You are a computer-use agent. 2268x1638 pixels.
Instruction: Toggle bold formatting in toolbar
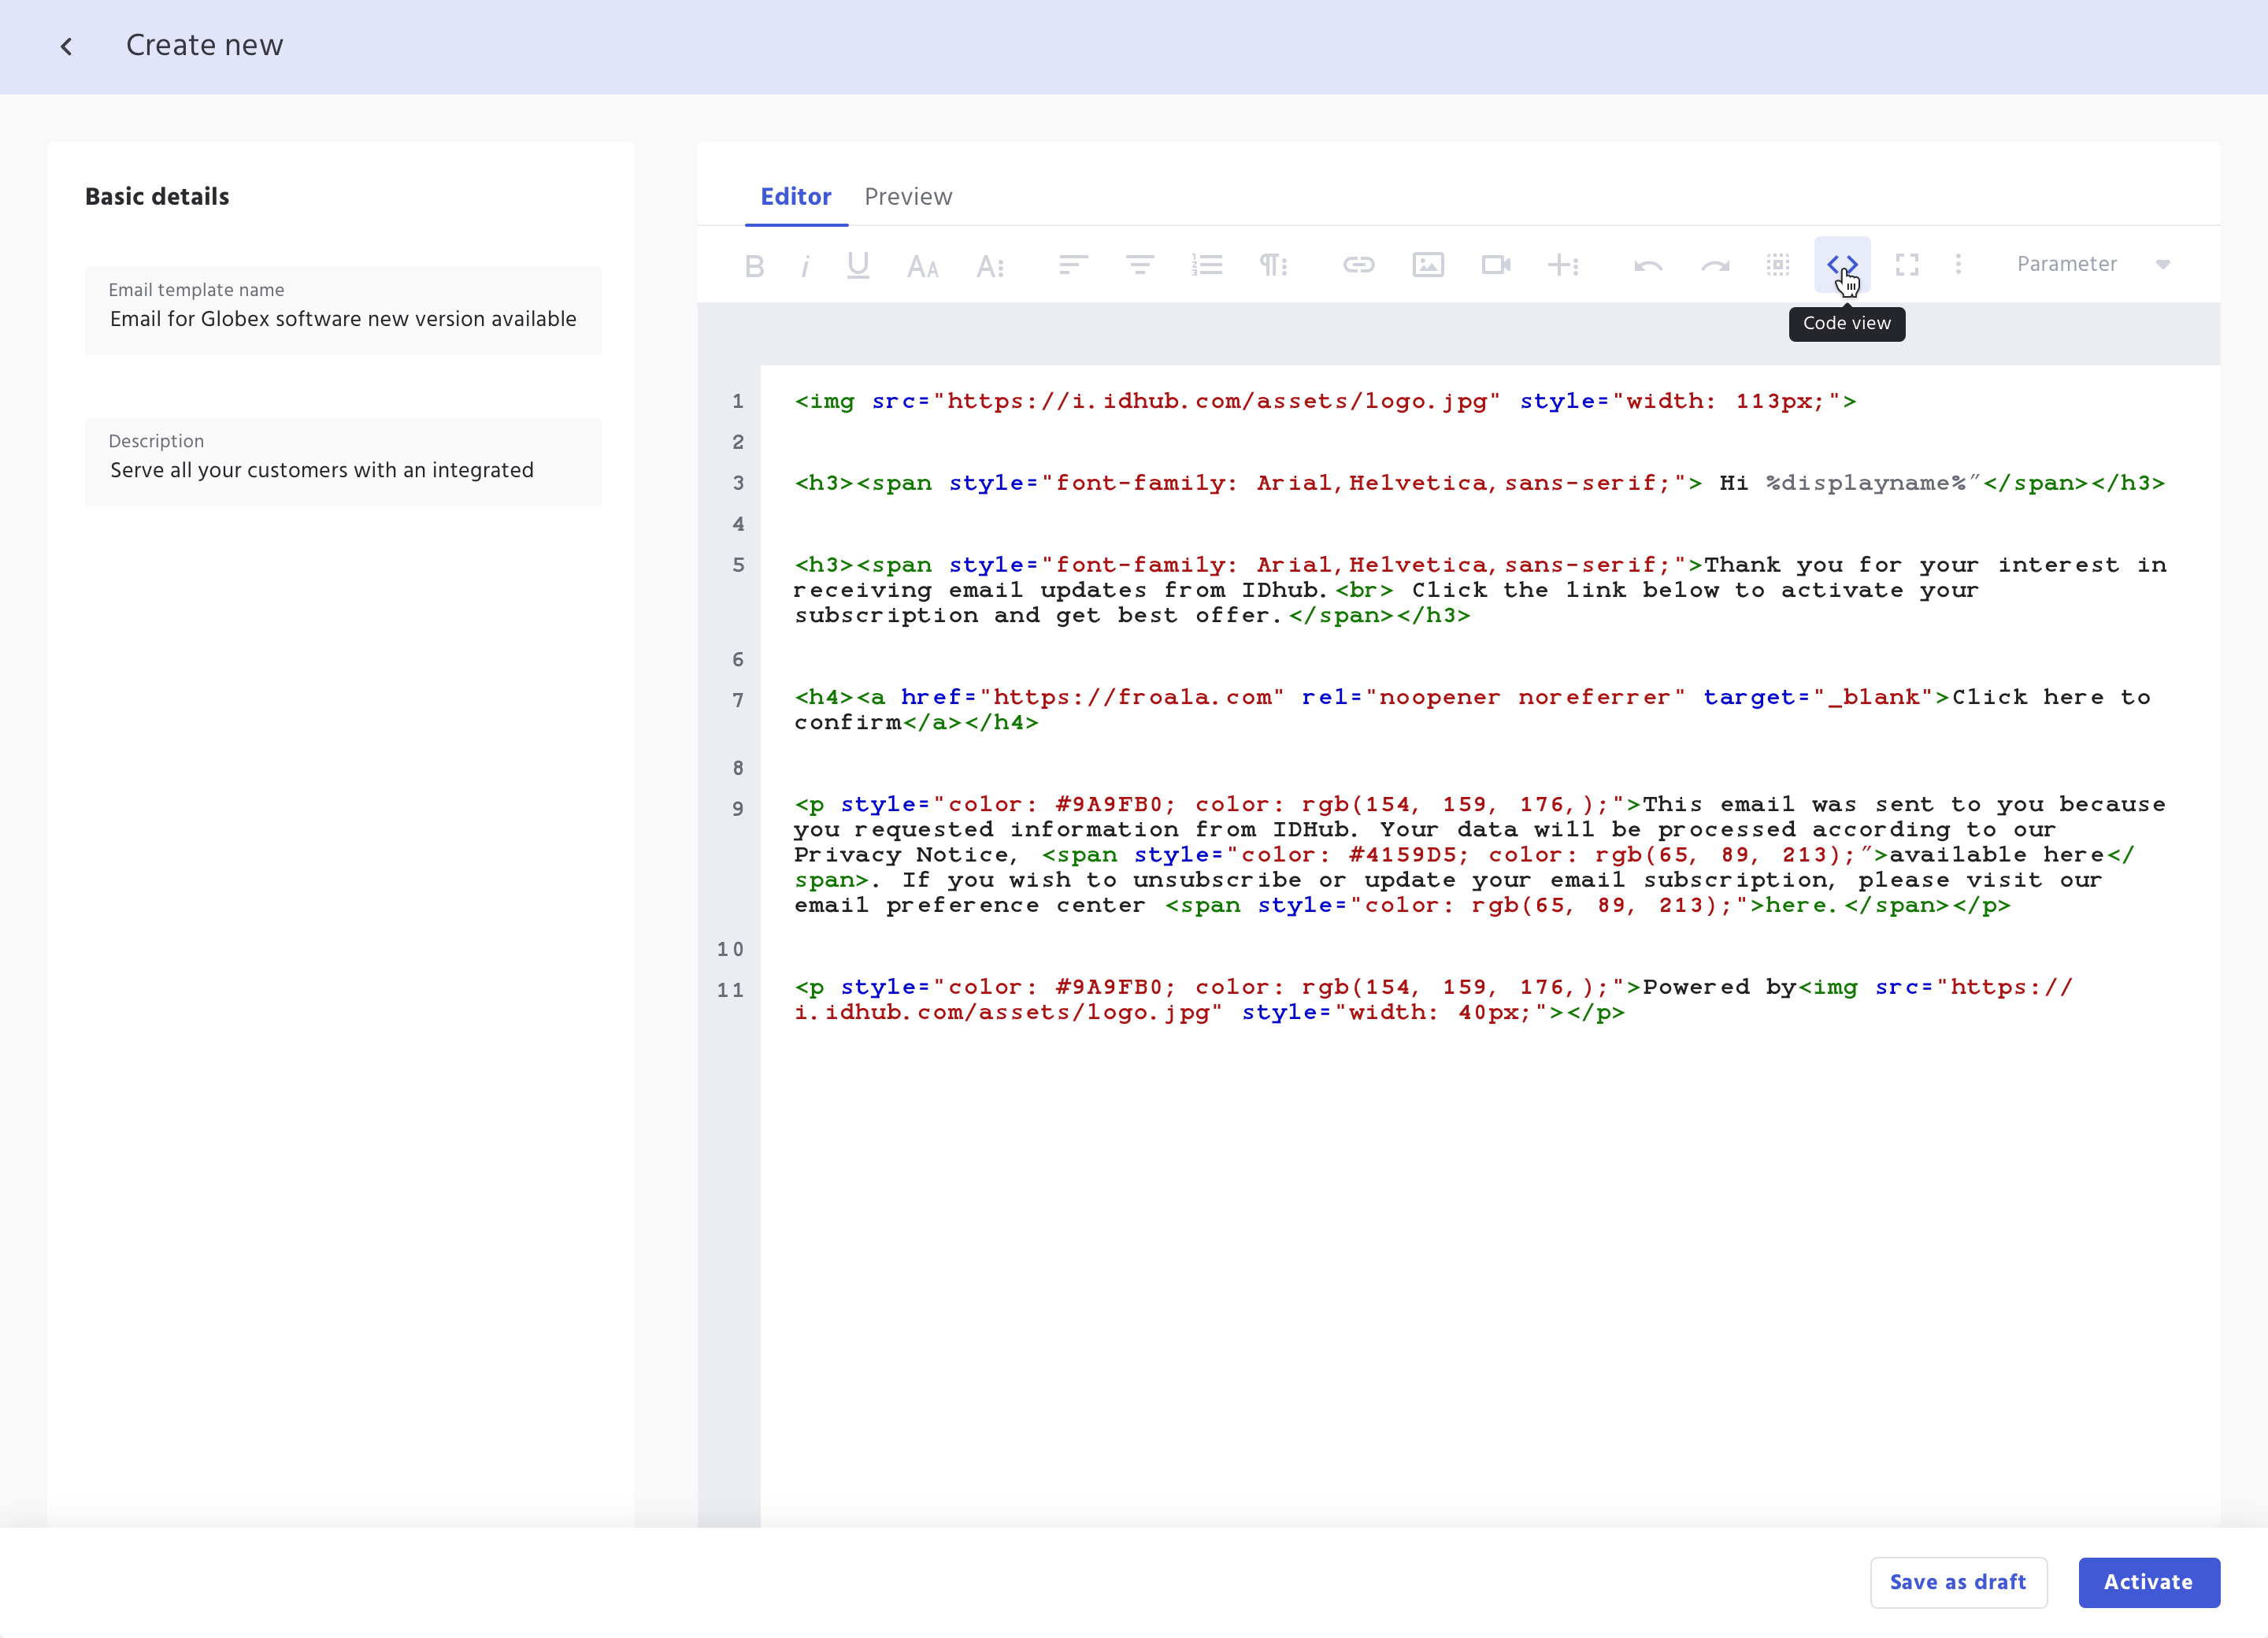tap(754, 265)
